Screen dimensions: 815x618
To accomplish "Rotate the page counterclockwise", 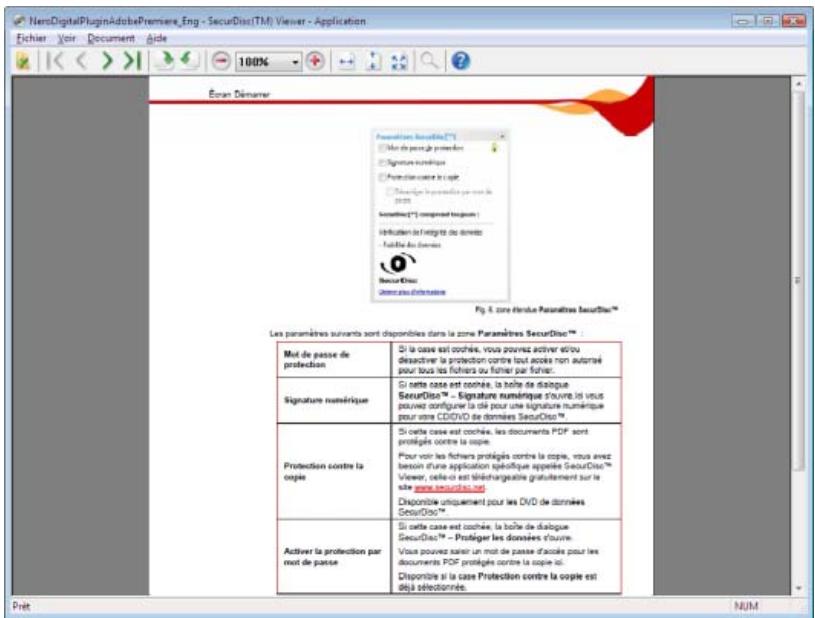I will click(190, 61).
